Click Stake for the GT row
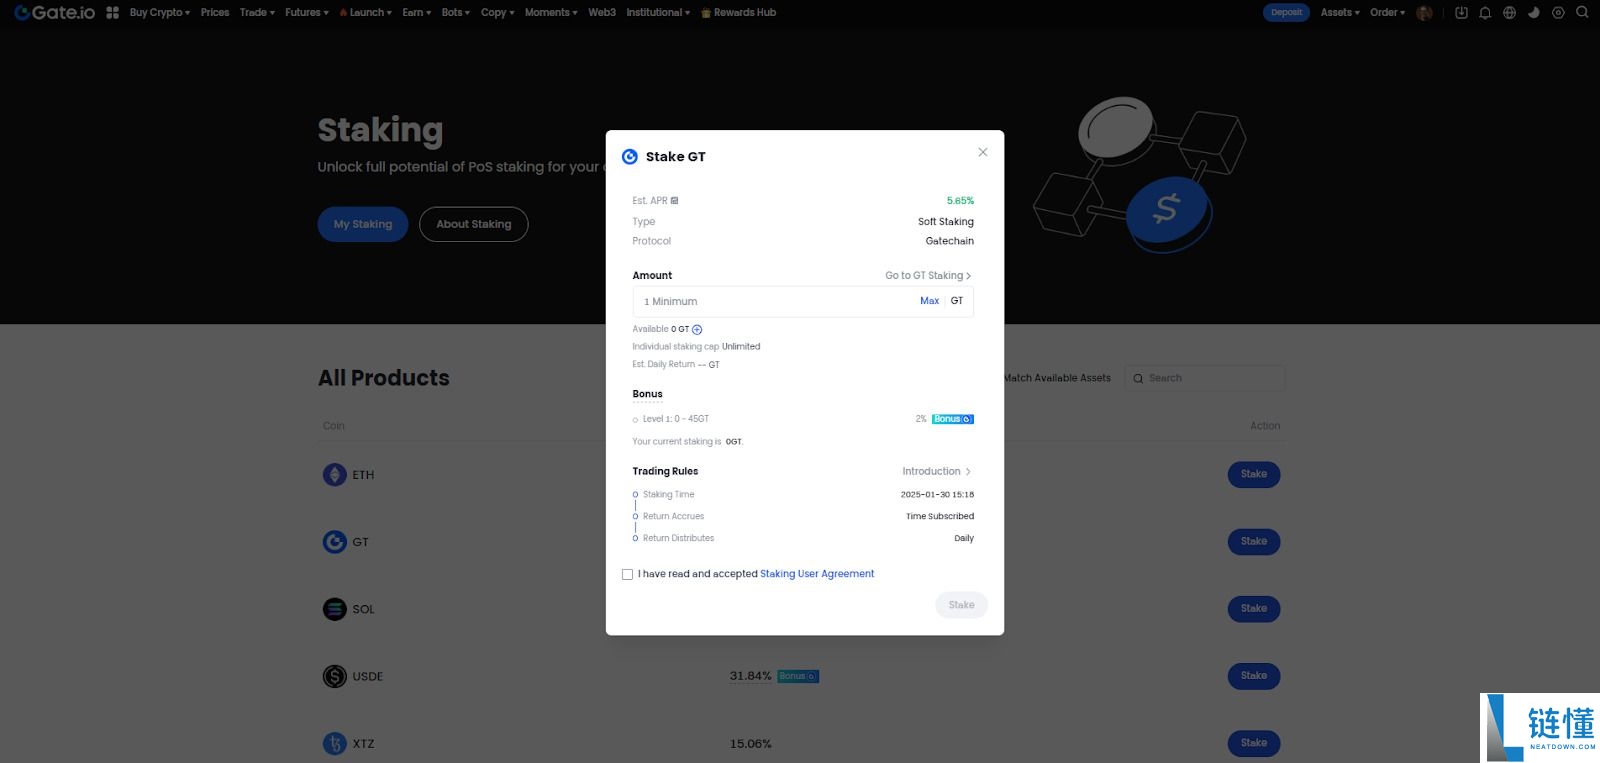 click(x=1254, y=542)
